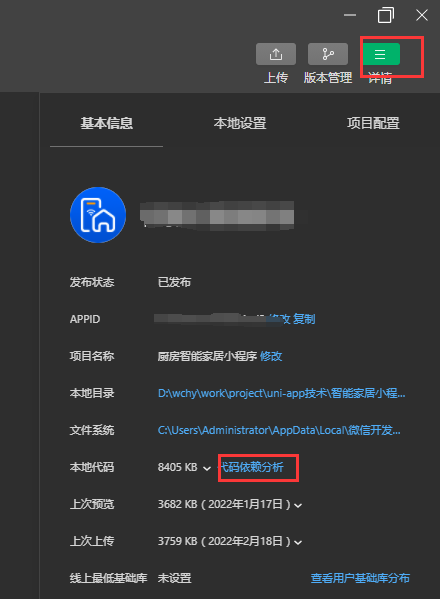The height and width of the screenshot is (599, 440).
Task: Restore down the window using overlapping squares icon
Action: pyautogui.click(x=385, y=15)
